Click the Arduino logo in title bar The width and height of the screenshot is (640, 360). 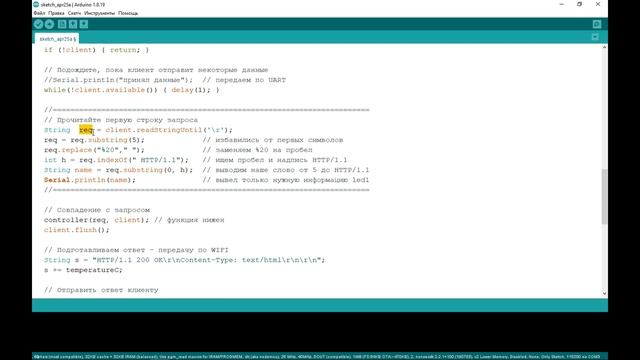(x=36, y=4)
